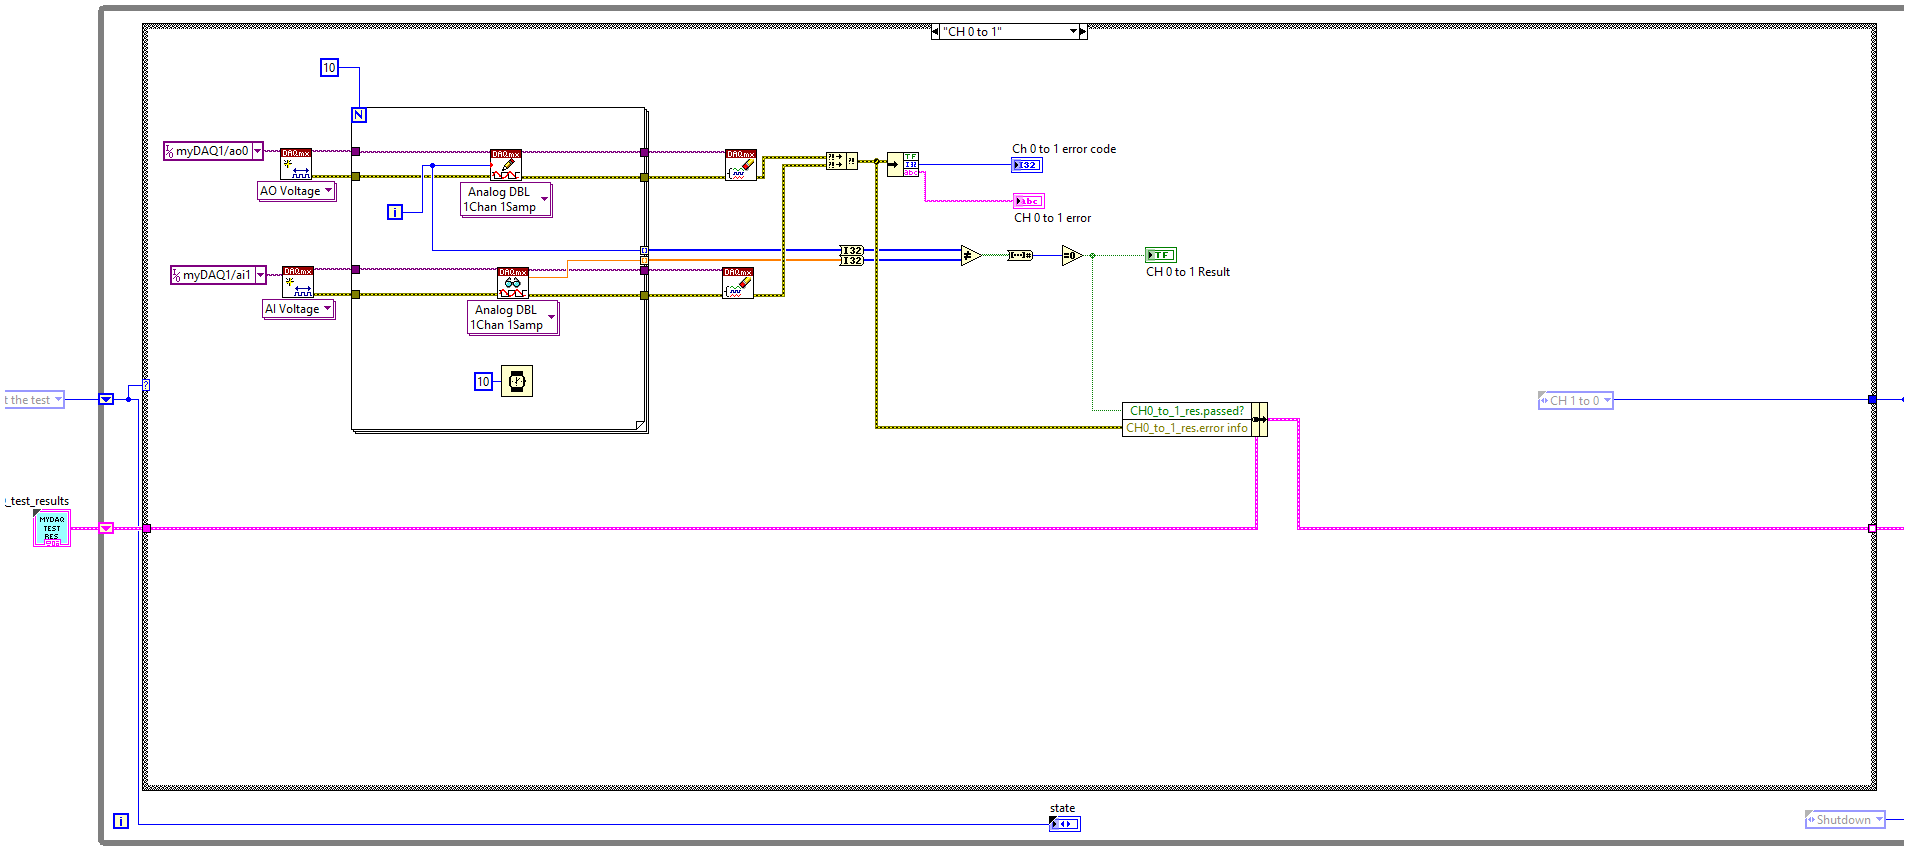The image size is (1909, 851).
Task: Click the "test_results" label text
Action: pyautogui.click(x=39, y=501)
